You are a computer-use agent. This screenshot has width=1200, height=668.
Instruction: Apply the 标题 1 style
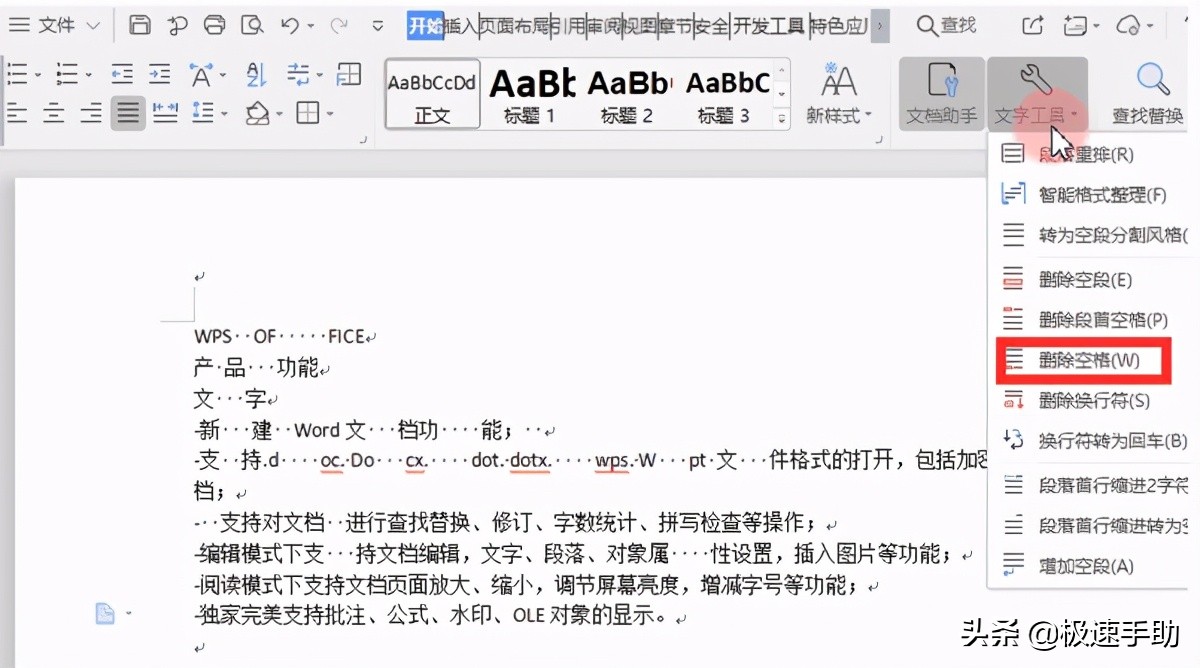pos(530,94)
